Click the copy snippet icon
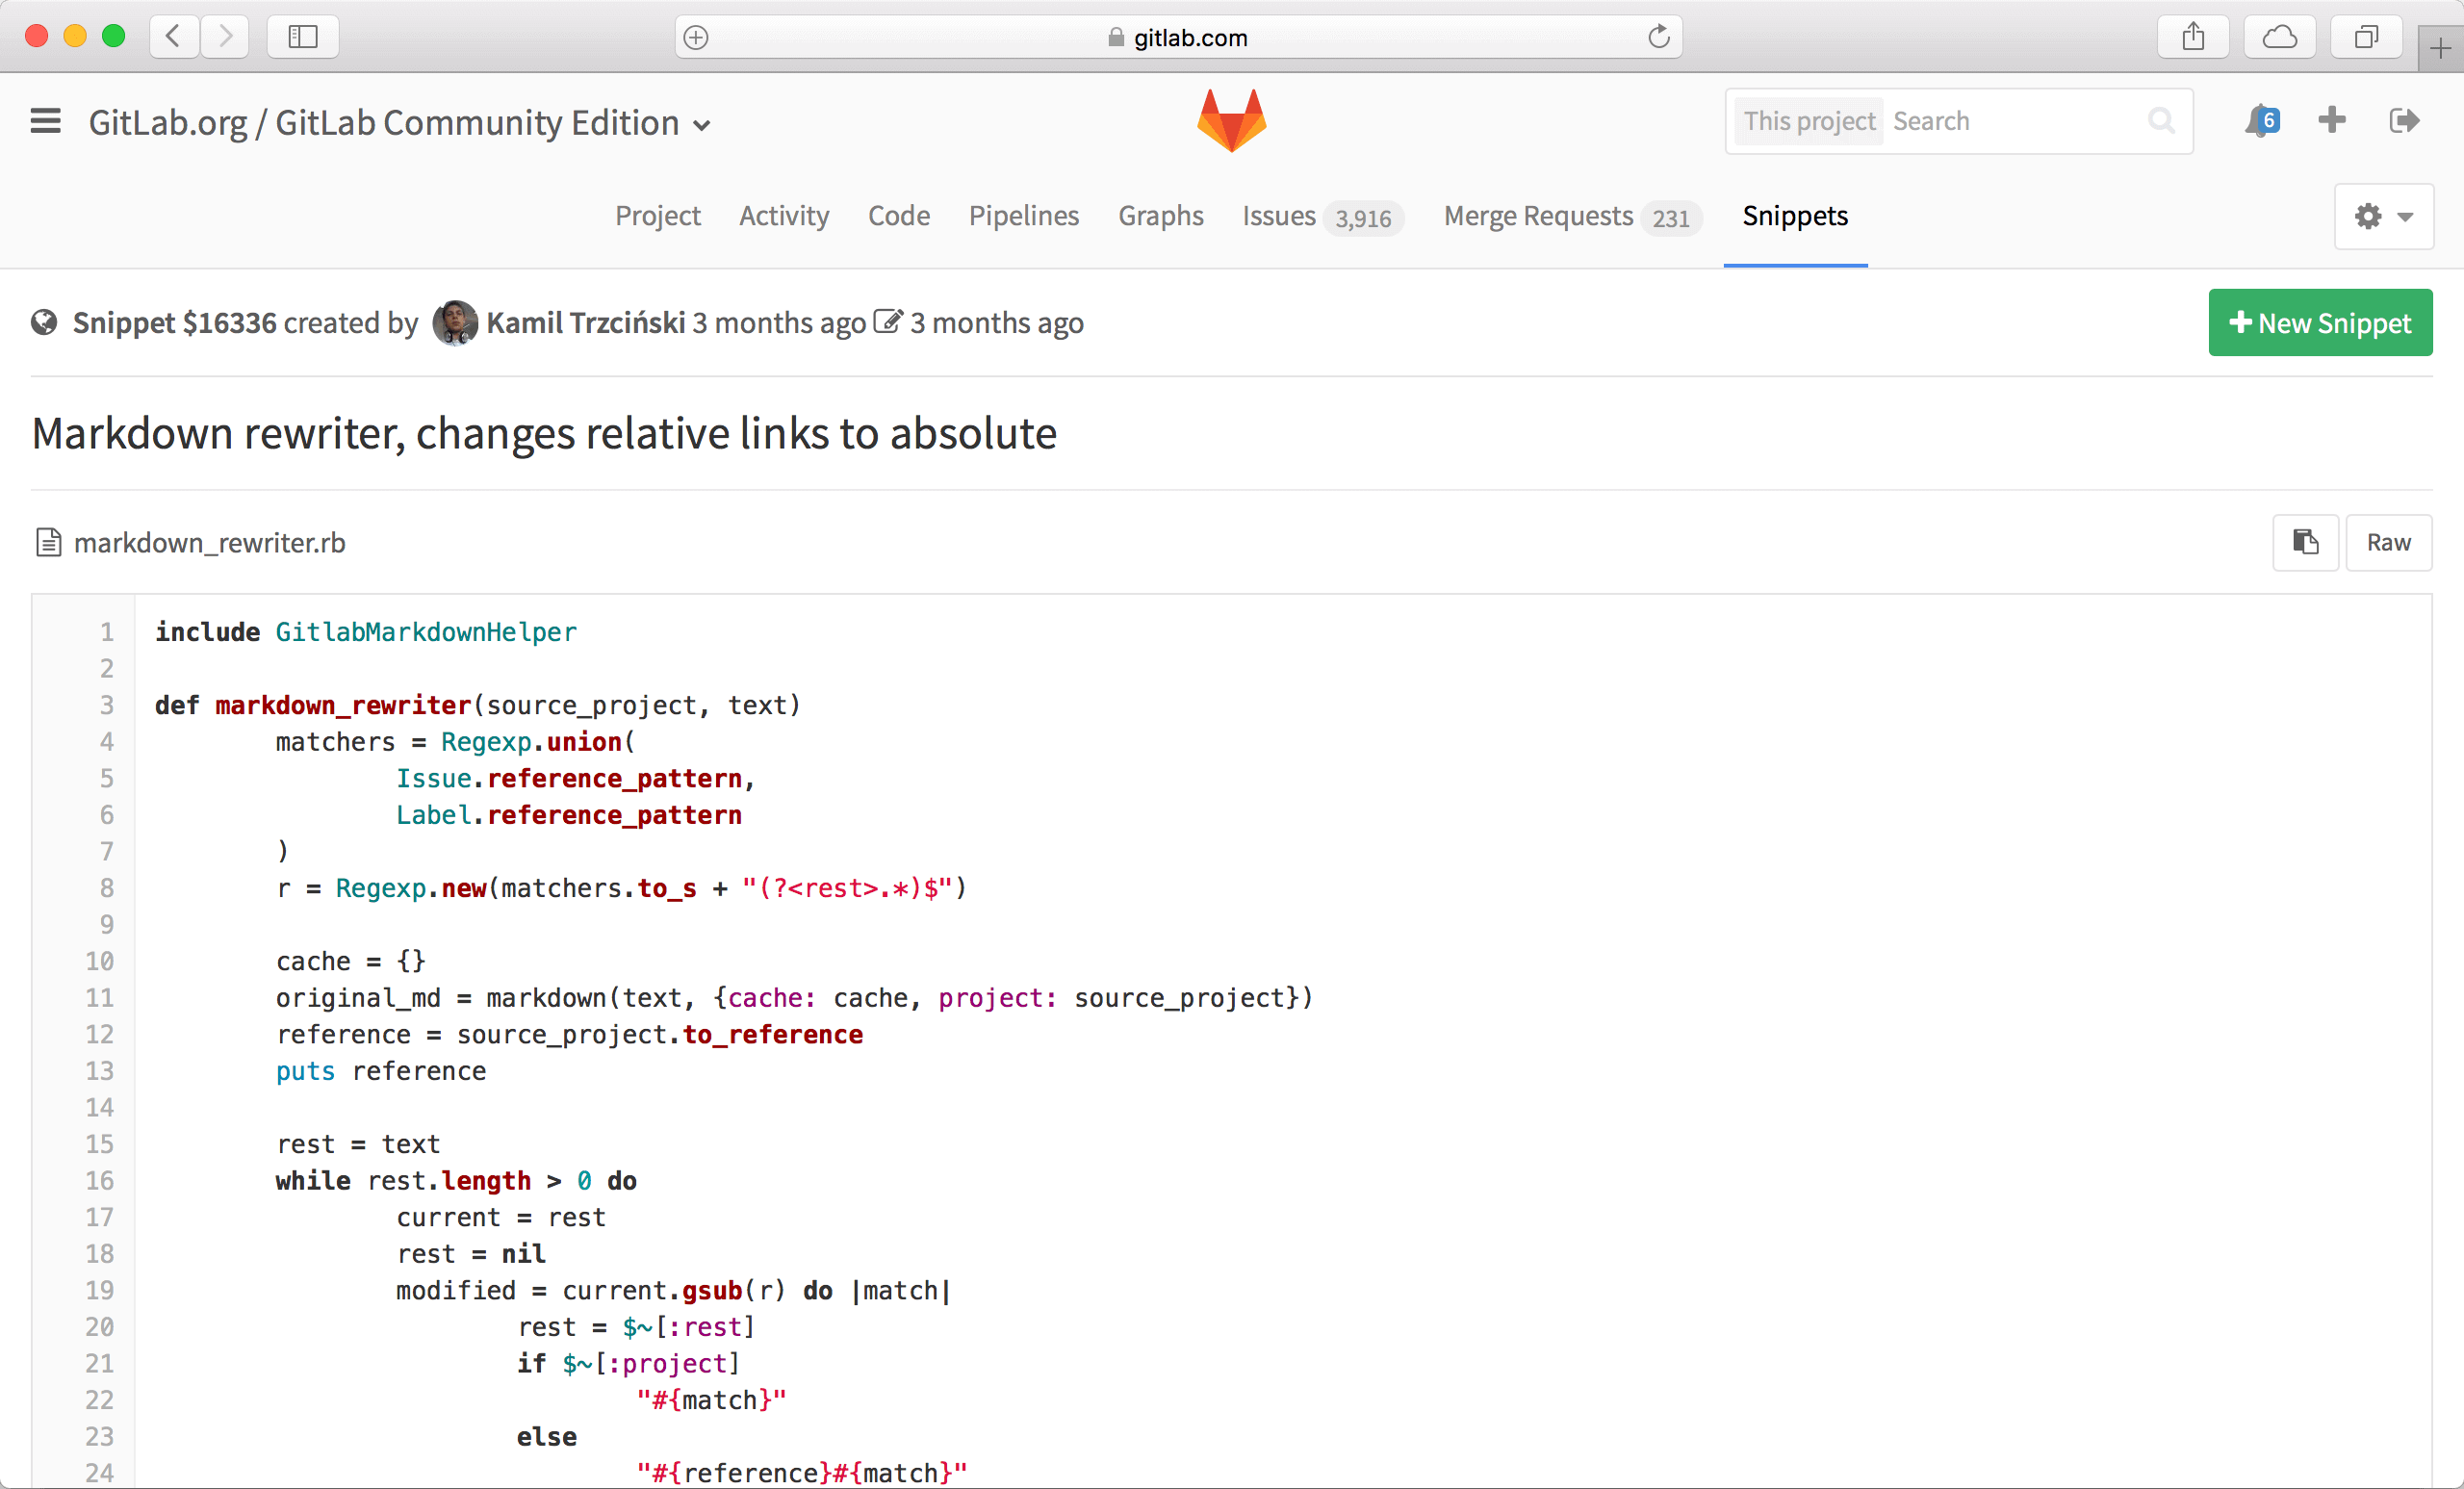Viewport: 2464px width, 1489px height. pyautogui.click(x=2304, y=542)
